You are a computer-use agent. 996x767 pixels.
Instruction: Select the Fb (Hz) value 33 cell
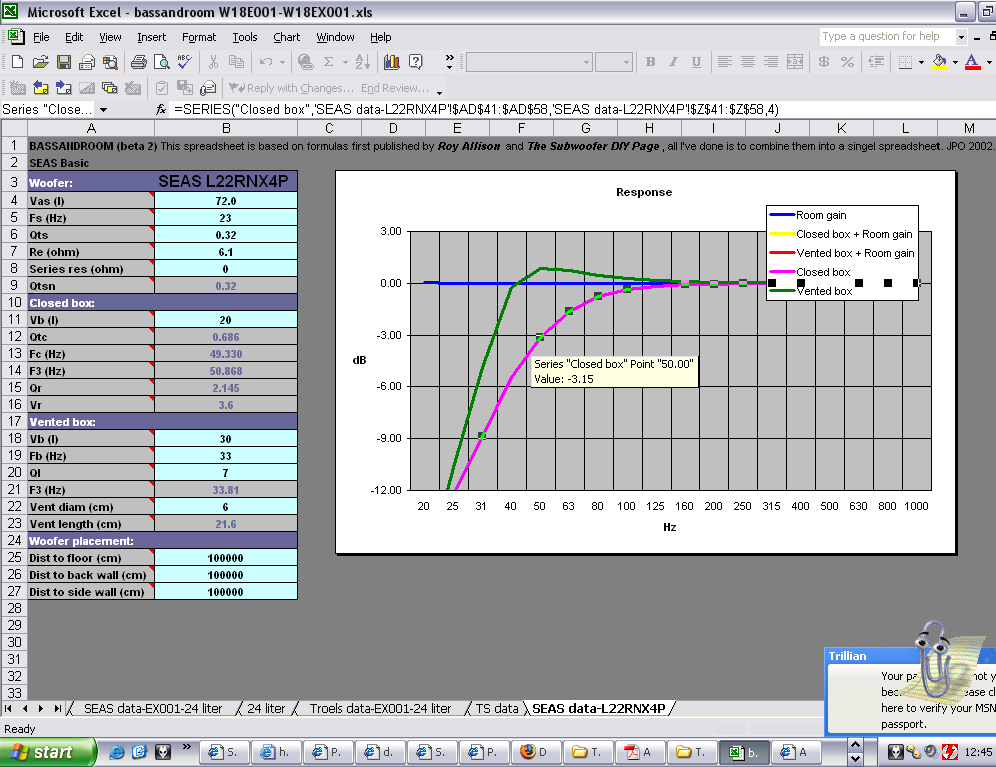click(x=225, y=456)
